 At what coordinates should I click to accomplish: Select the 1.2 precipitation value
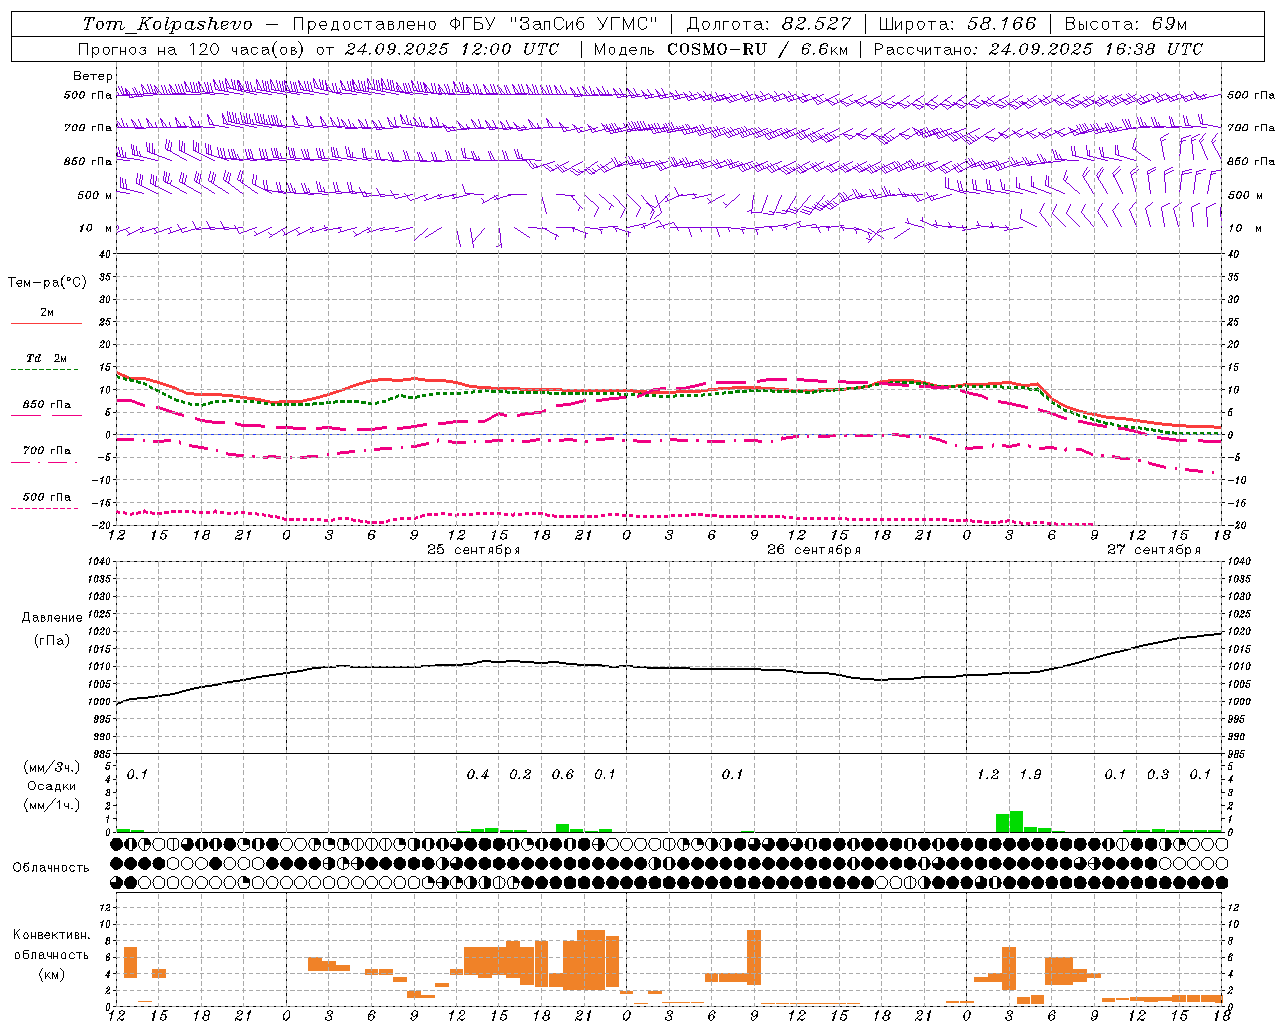(988, 775)
